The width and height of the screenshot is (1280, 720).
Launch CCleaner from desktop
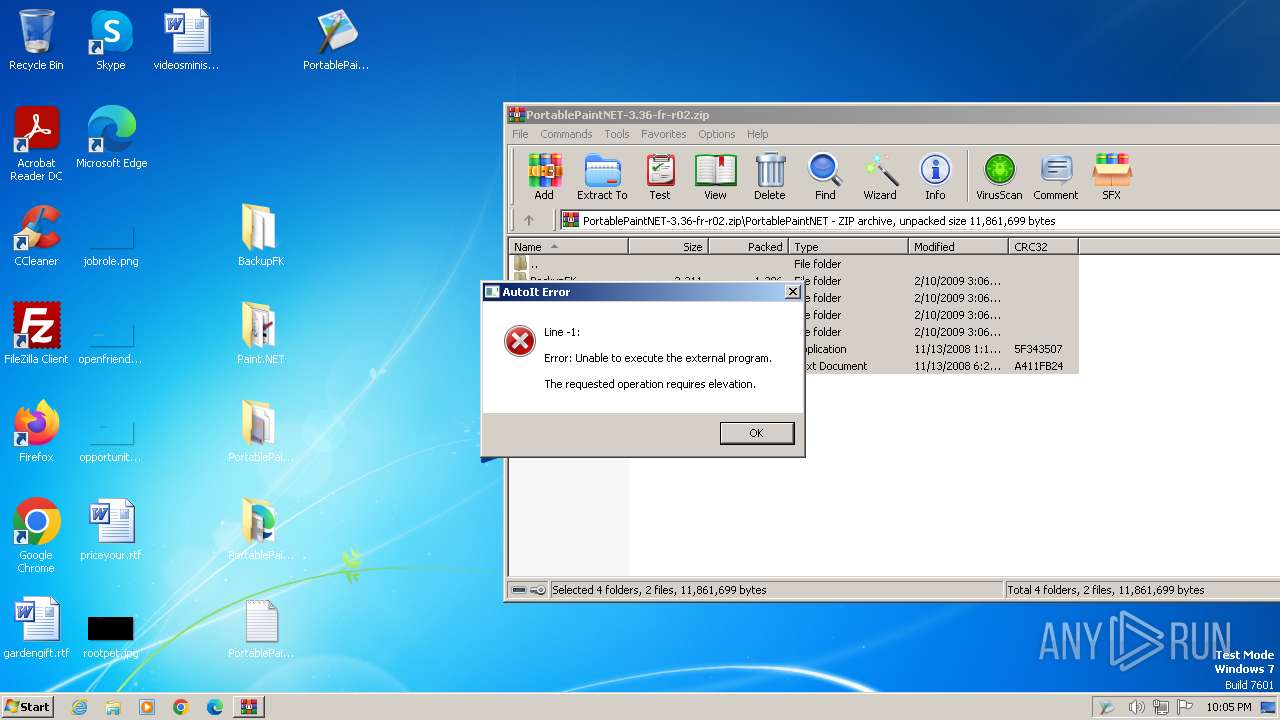36,236
